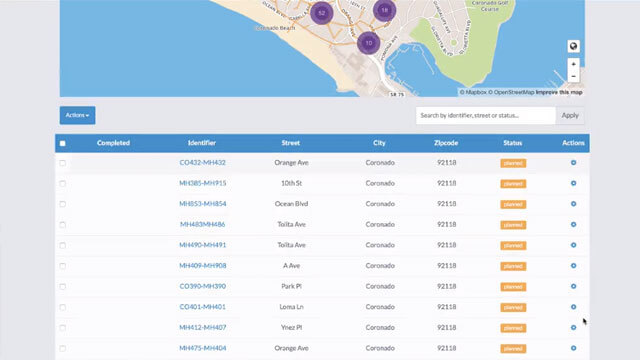Image resolution: width=640 pixels, height=360 pixels.
Task: Click planned status badge for Park Pl row
Action: click(513, 287)
